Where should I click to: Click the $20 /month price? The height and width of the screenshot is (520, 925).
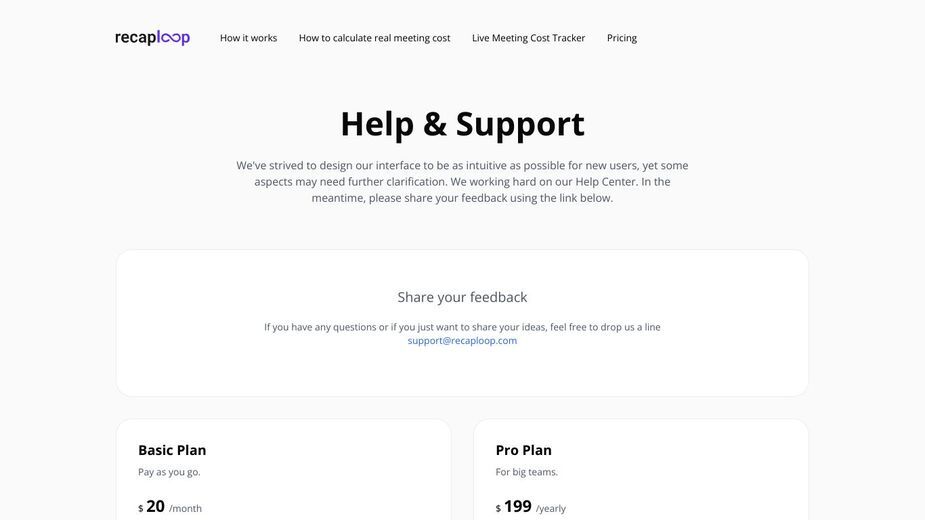point(170,506)
